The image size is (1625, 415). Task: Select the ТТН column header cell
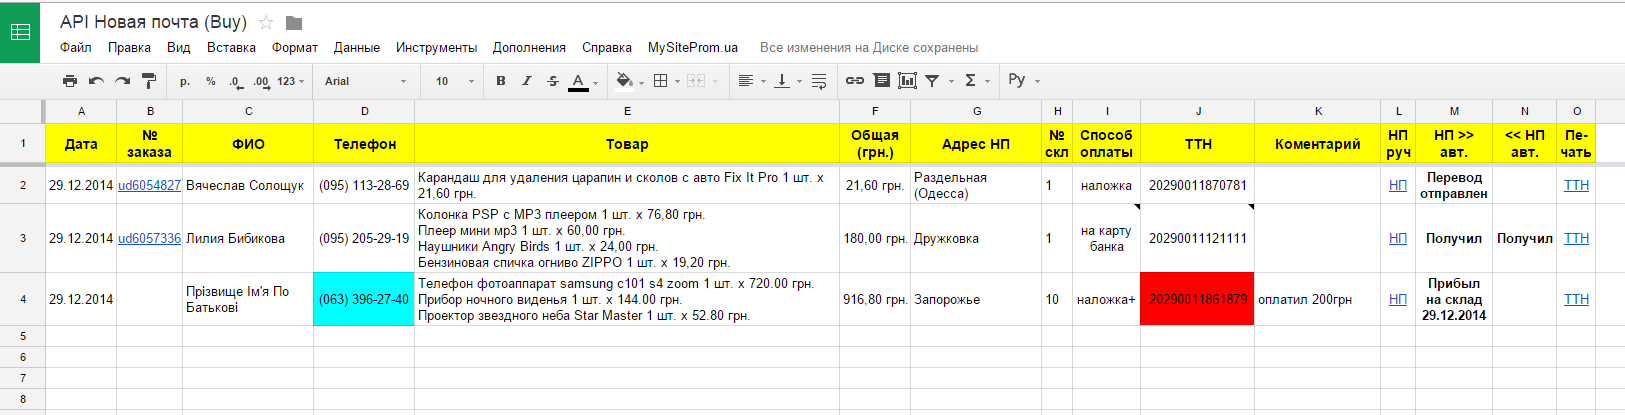coord(1197,144)
